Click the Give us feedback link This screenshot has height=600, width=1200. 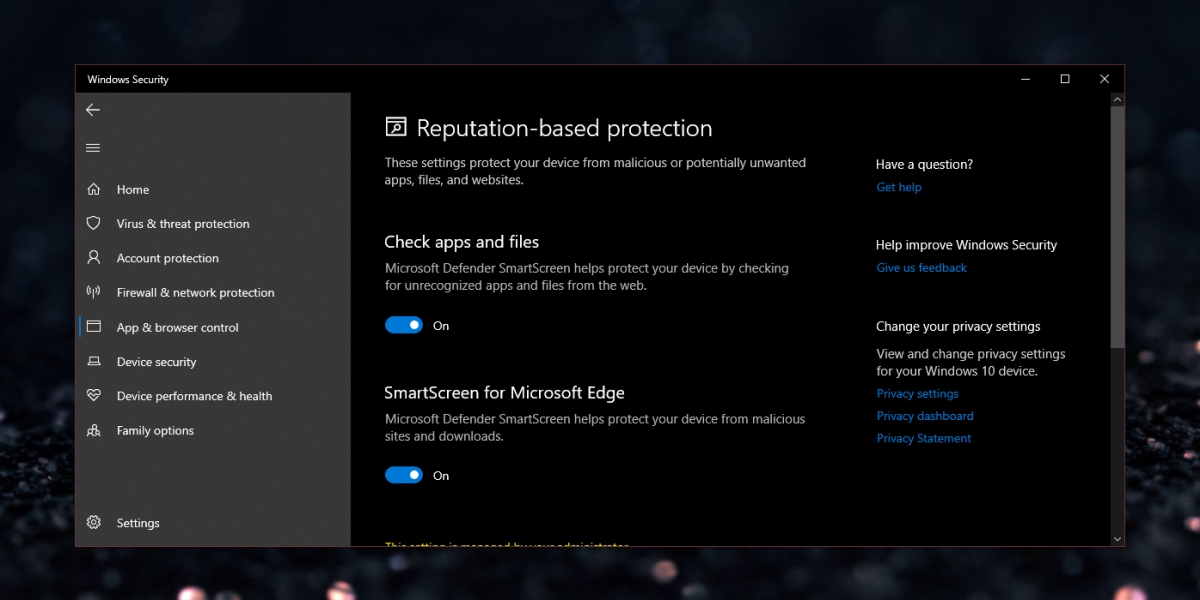point(922,267)
